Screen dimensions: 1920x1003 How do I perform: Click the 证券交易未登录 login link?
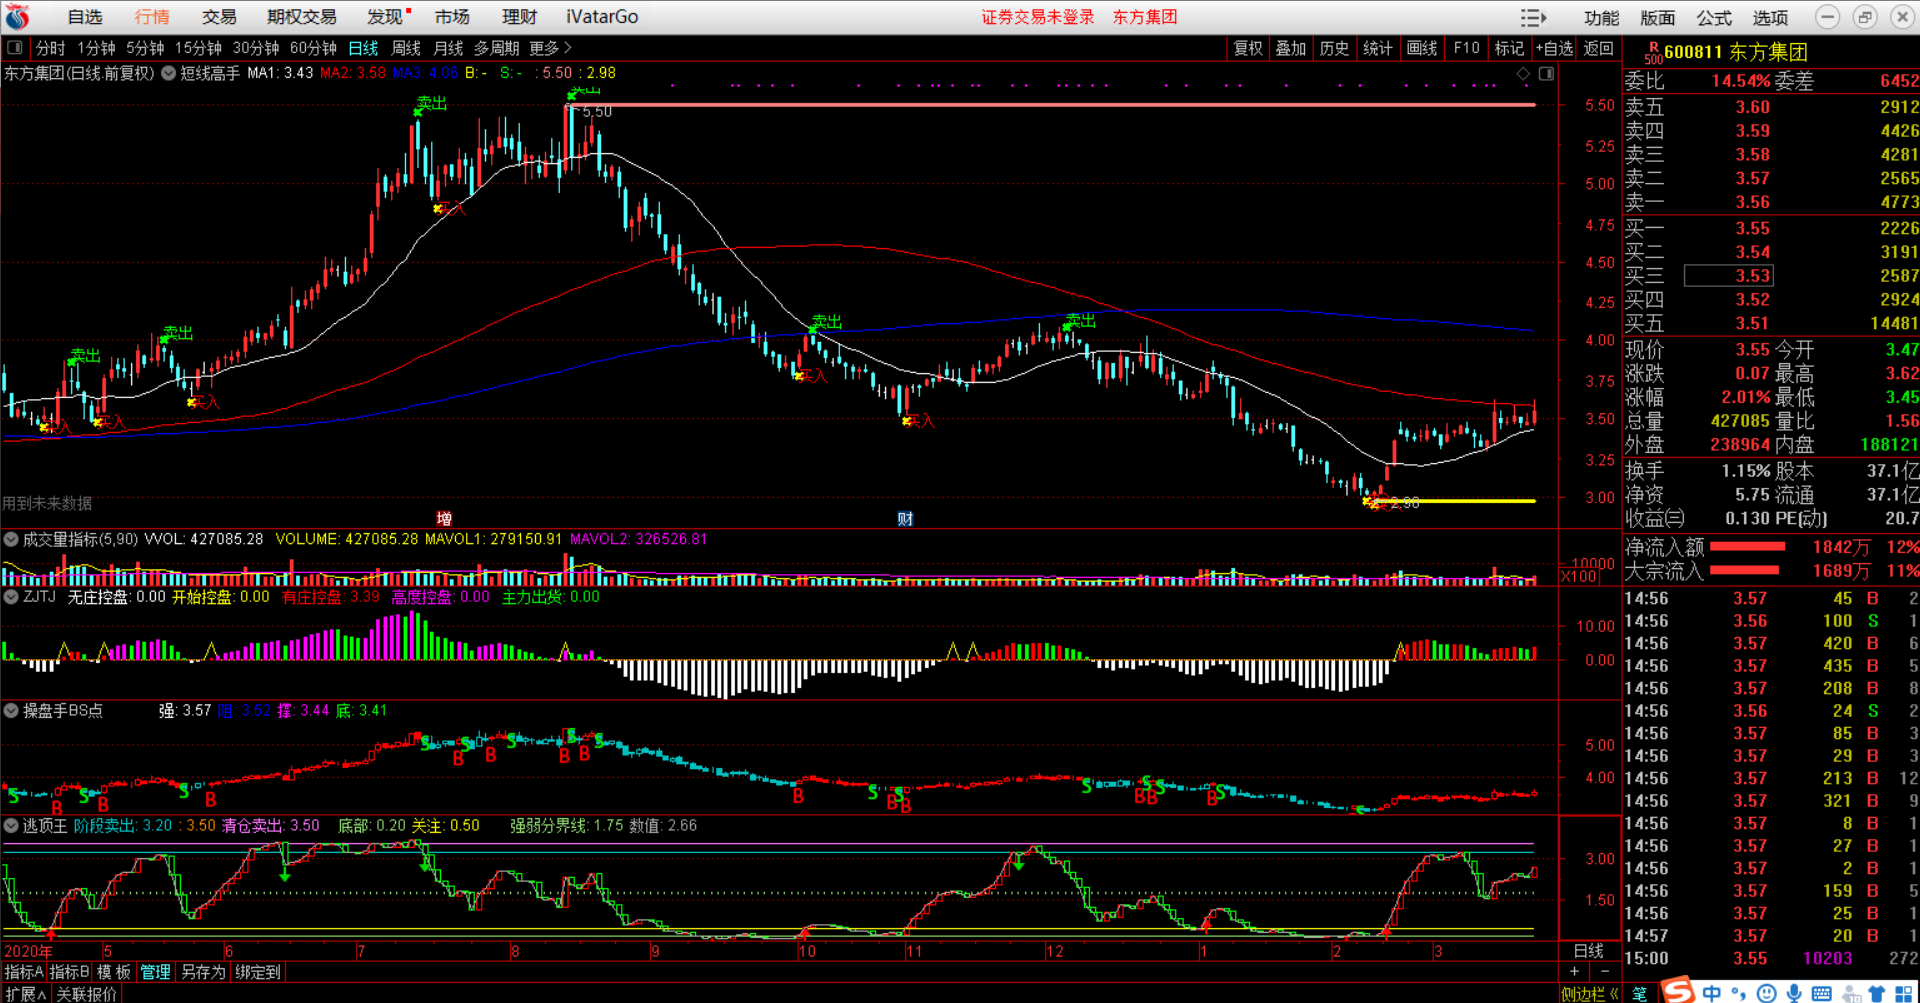1038,17
